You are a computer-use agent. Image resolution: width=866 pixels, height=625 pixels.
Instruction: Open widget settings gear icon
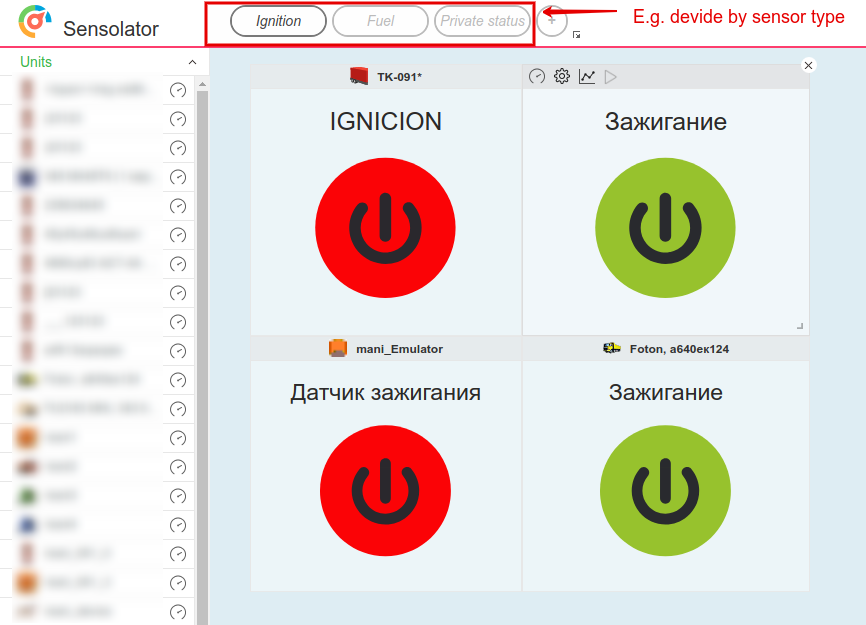pos(562,76)
